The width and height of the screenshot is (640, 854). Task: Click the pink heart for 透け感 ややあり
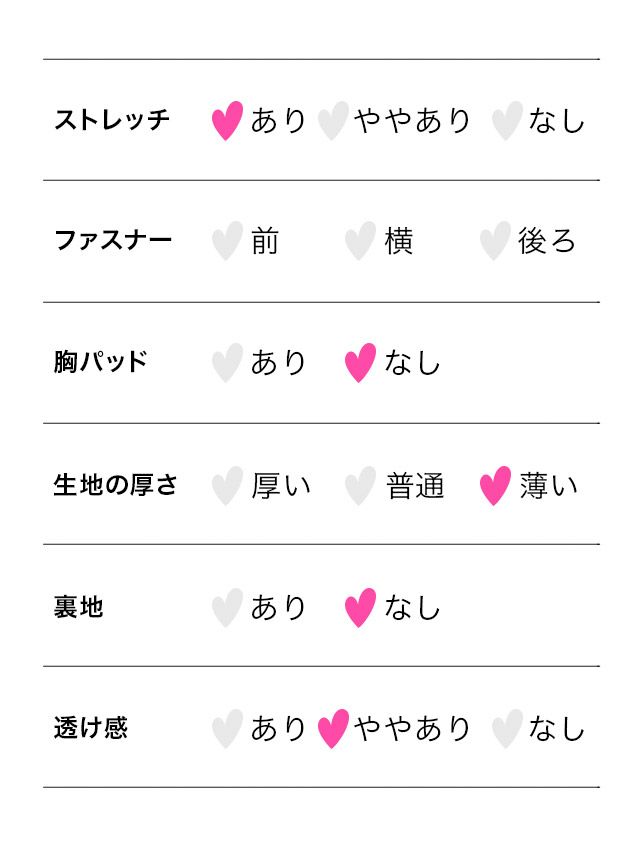pyautogui.click(x=333, y=729)
